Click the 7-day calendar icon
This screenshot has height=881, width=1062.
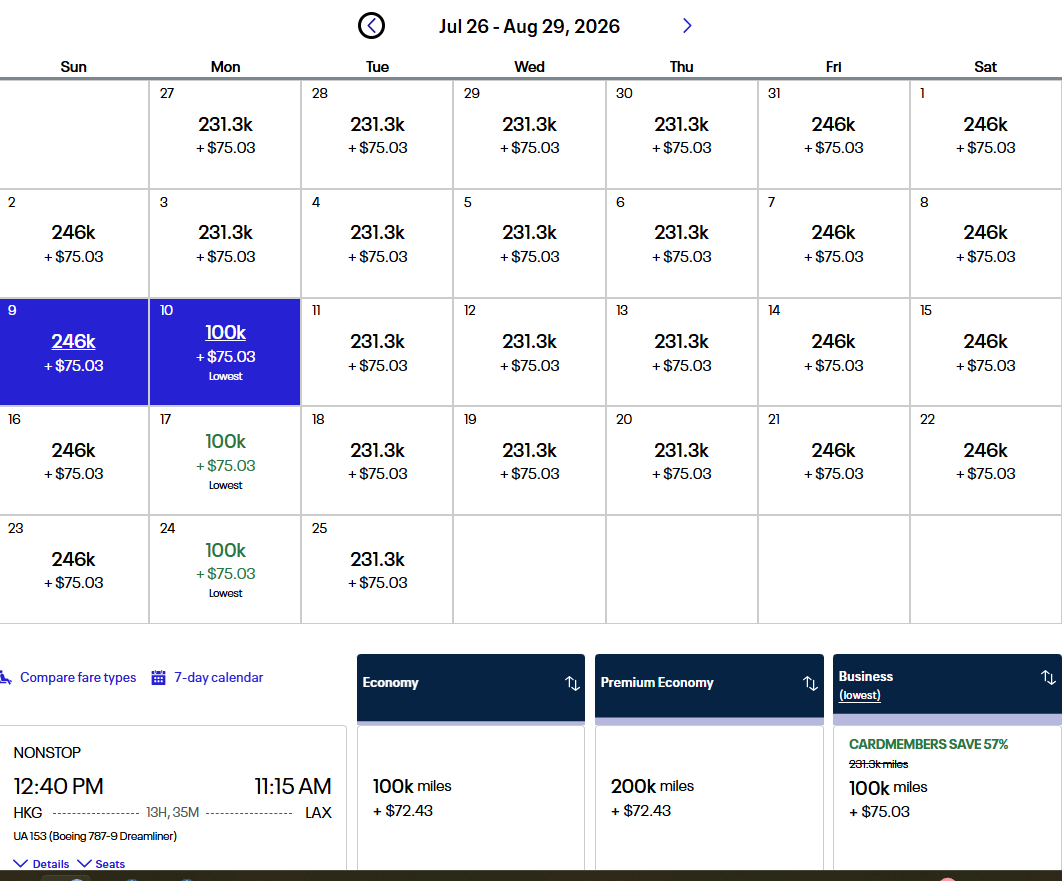click(158, 678)
